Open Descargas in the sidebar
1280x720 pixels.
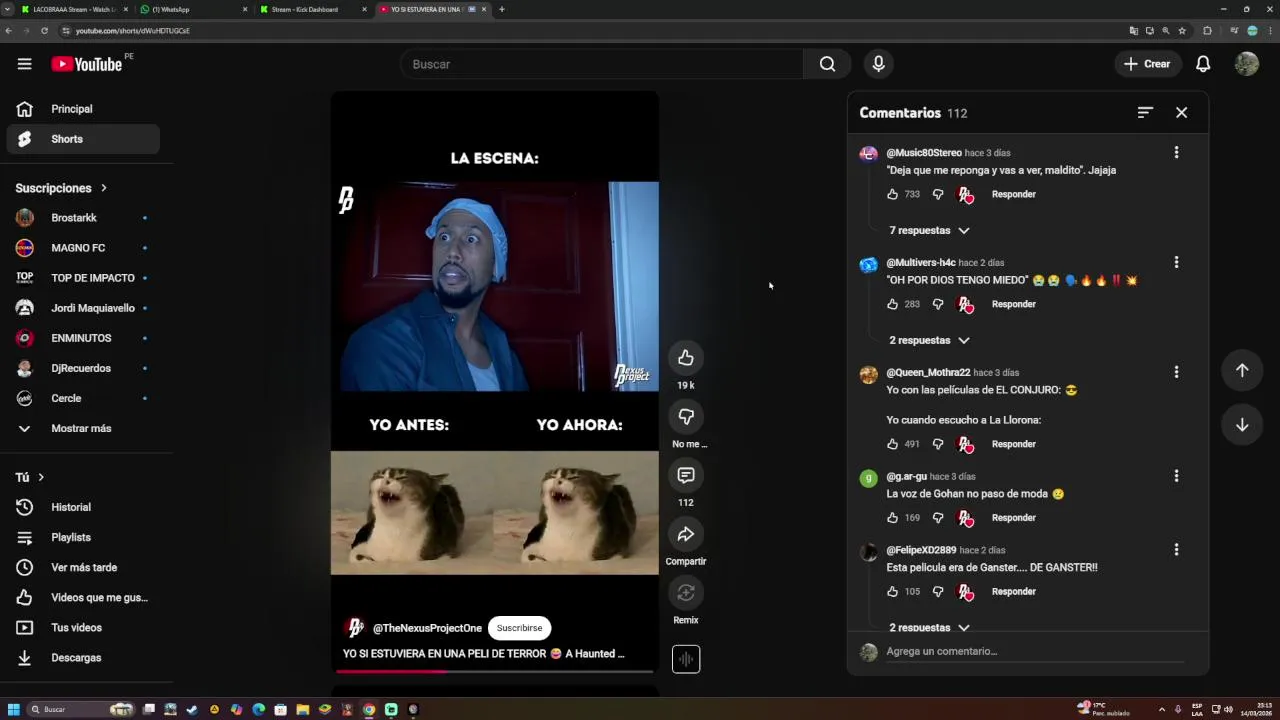84,658
